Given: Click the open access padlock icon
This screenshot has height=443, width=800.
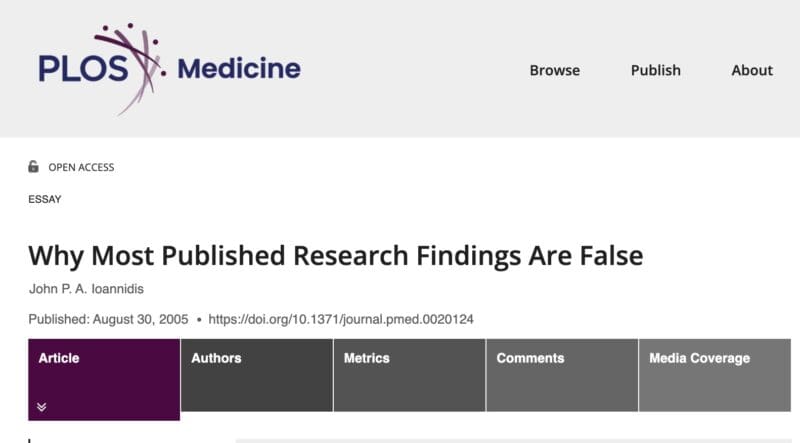Looking at the screenshot, I should tap(33, 167).
